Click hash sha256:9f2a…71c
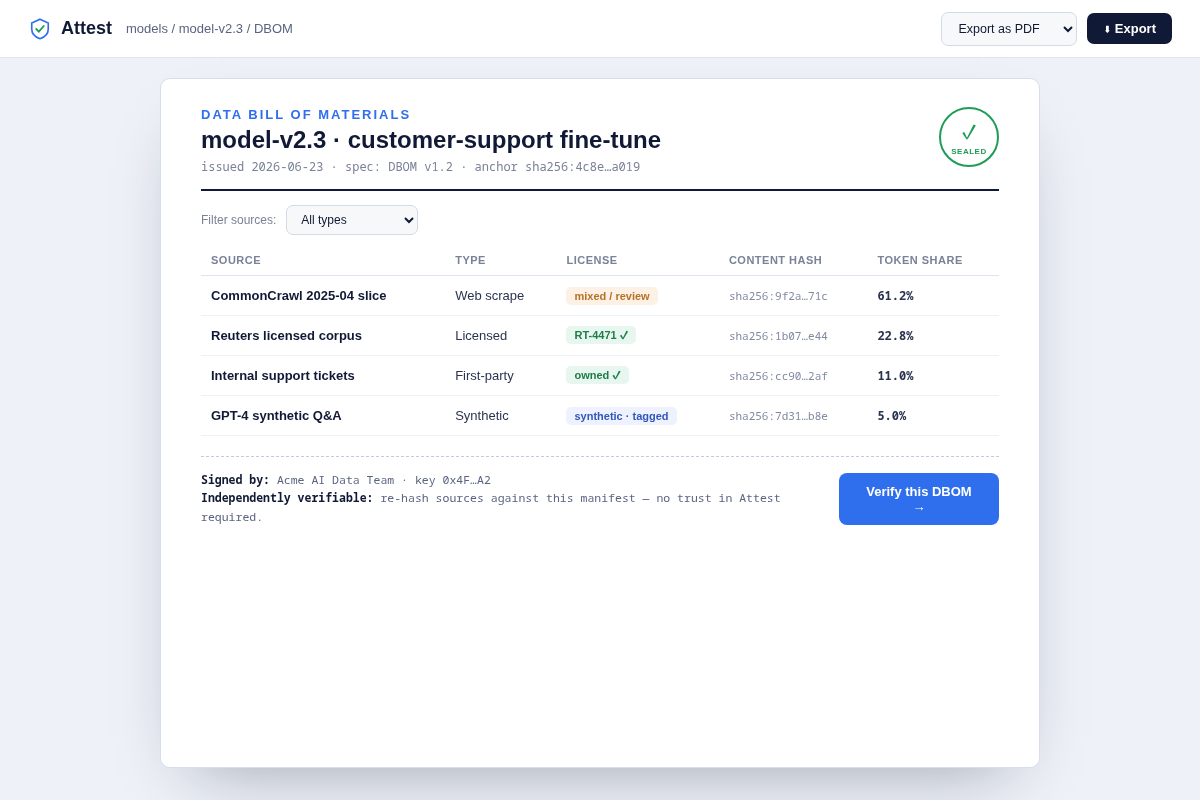1200x800 pixels. [x=778, y=296]
